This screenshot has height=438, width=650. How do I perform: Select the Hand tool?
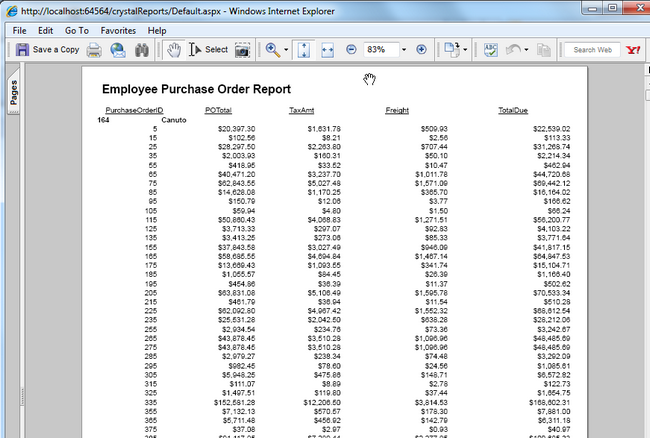coord(174,50)
